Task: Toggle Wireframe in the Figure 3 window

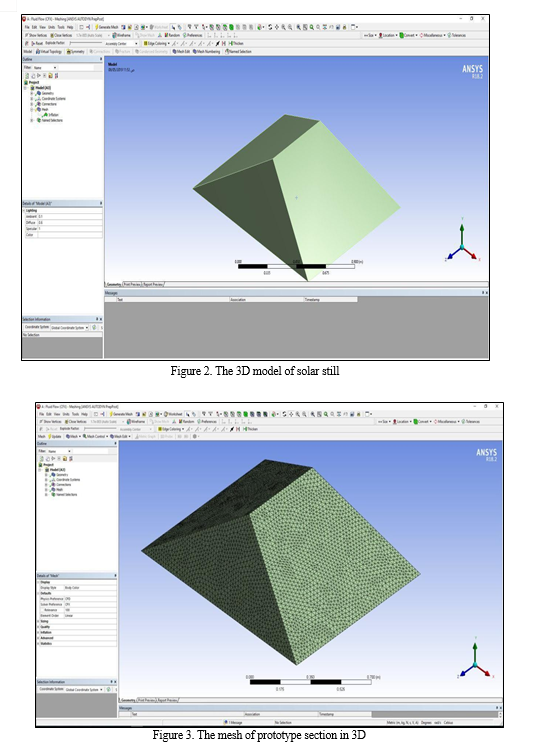Action: (x=136, y=422)
